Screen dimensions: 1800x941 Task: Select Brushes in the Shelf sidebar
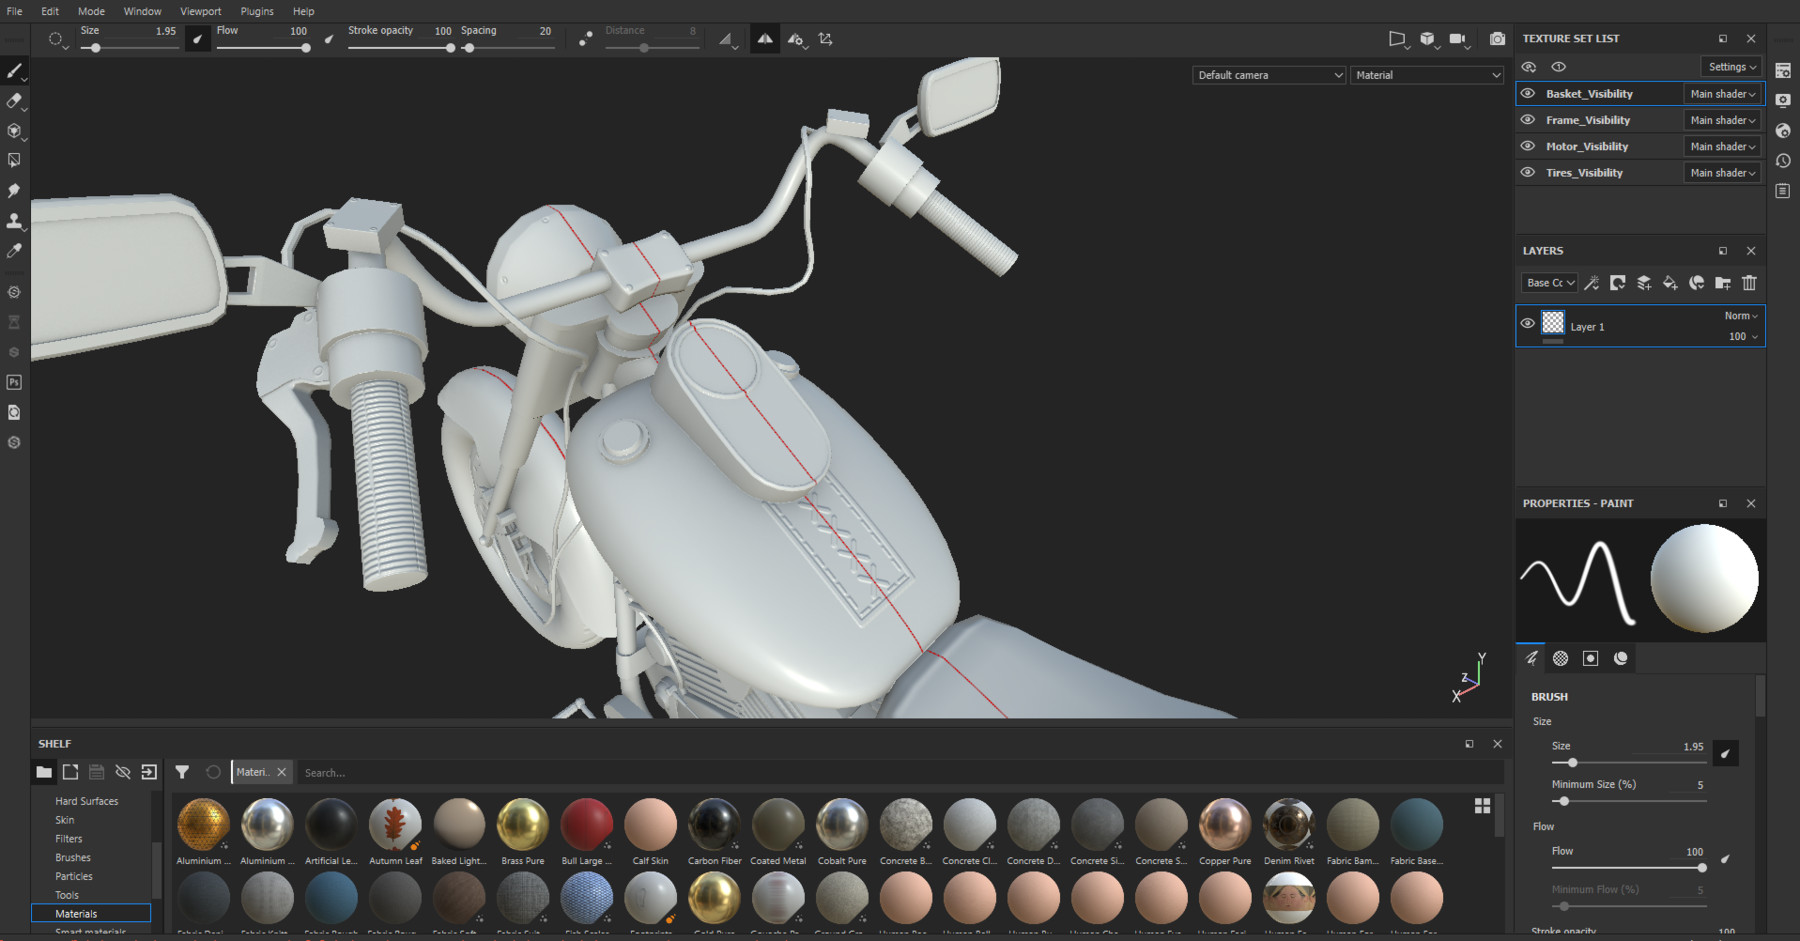[x=72, y=857]
